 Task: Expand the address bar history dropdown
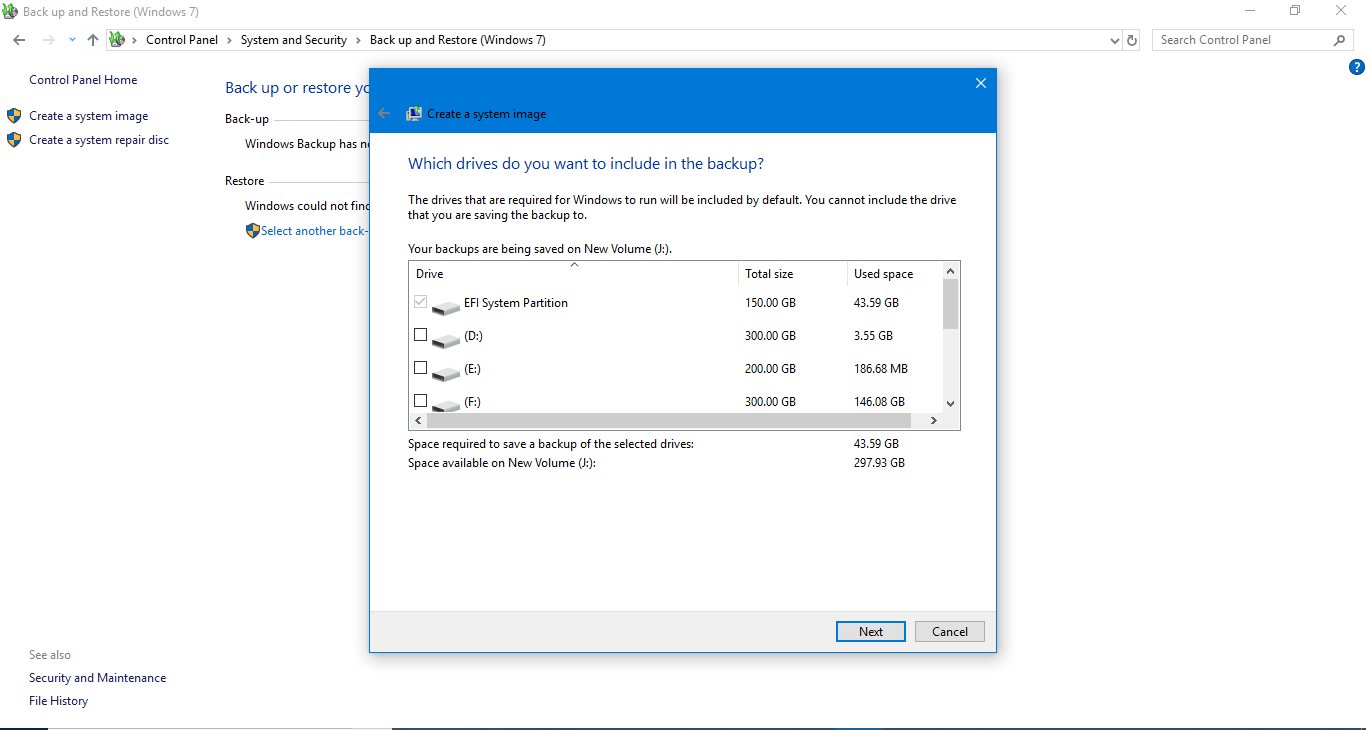pos(1115,40)
